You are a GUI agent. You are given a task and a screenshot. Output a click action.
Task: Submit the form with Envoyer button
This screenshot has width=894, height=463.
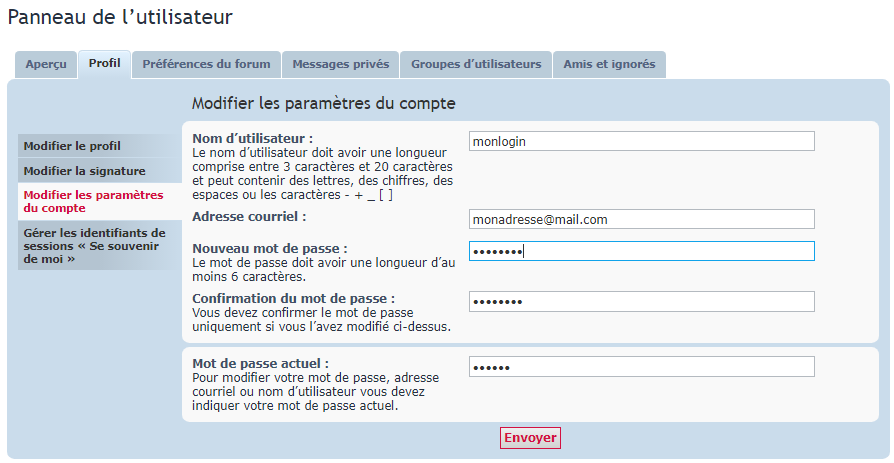tap(530, 438)
